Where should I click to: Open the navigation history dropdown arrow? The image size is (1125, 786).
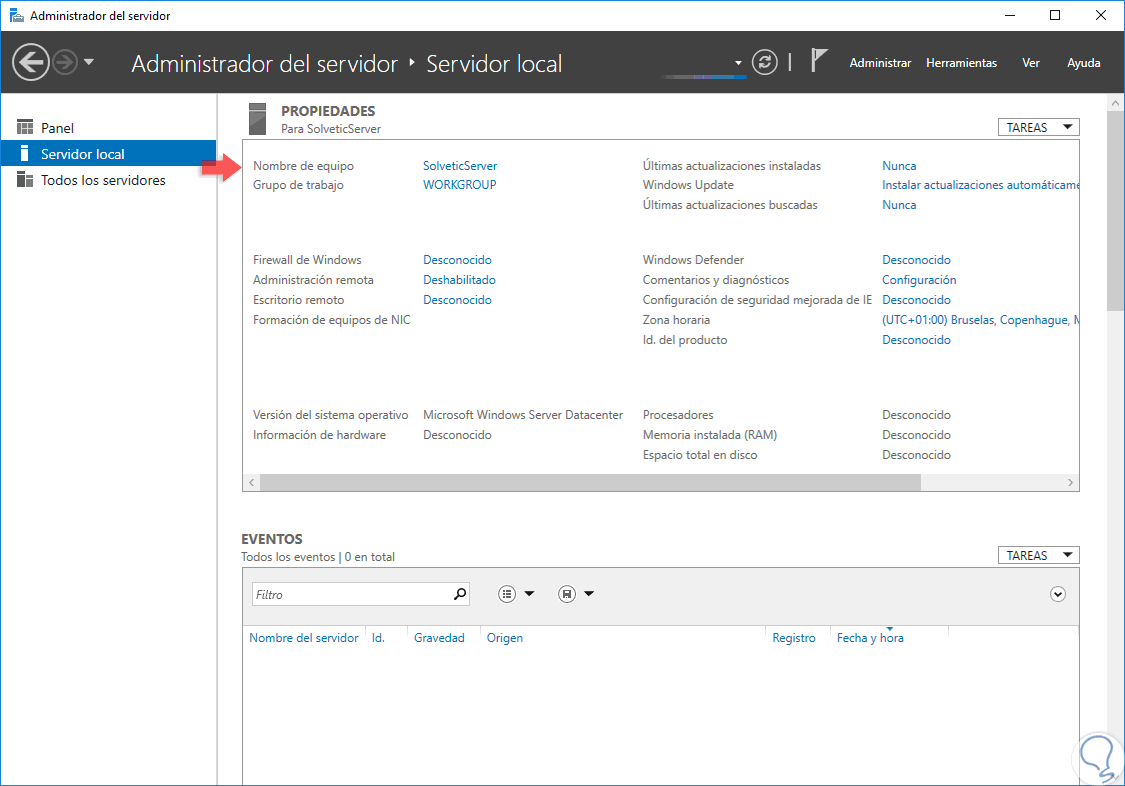coord(89,63)
